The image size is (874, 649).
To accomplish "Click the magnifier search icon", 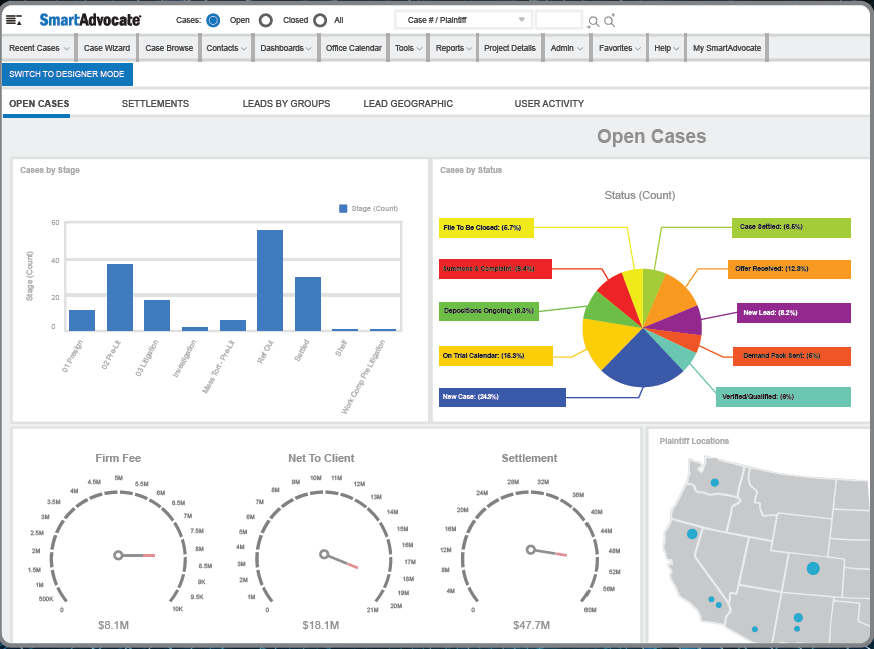I will coord(593,21).
